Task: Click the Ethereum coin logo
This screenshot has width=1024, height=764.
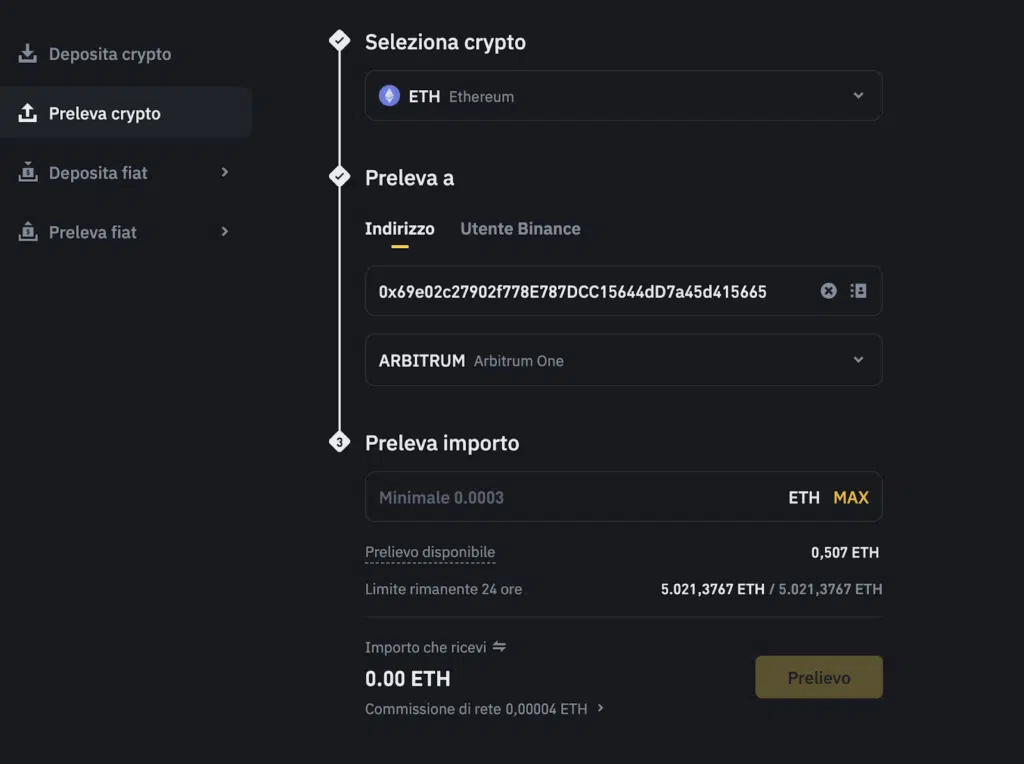Action: pyautogui.click(x=389, y=96)
